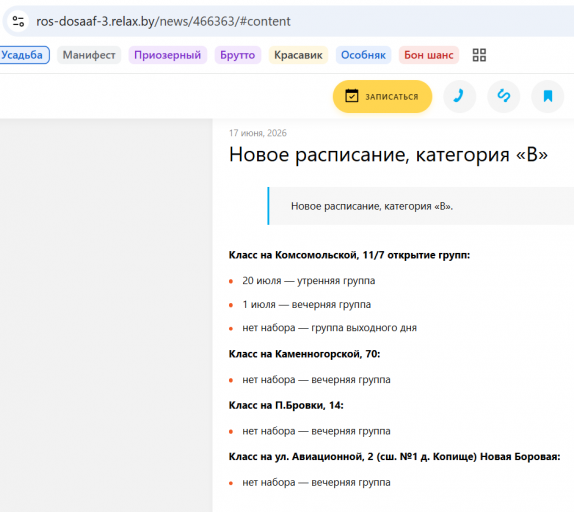The image size is (574, 512).
Task: Select the Брутто tab group
Action: 238,55
